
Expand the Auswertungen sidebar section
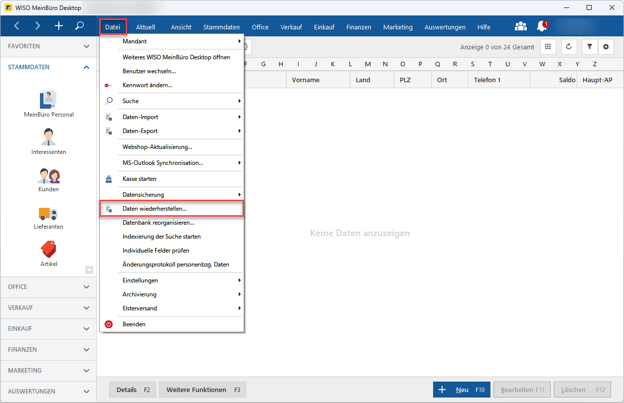[48, 391]
